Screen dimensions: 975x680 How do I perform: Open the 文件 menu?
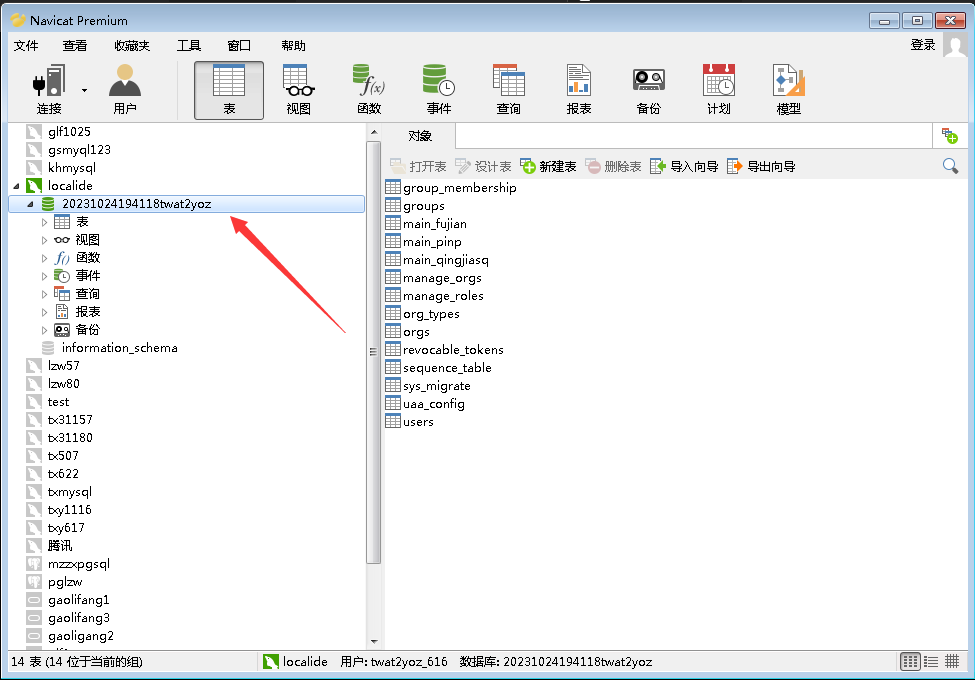(x=26, y=45)
